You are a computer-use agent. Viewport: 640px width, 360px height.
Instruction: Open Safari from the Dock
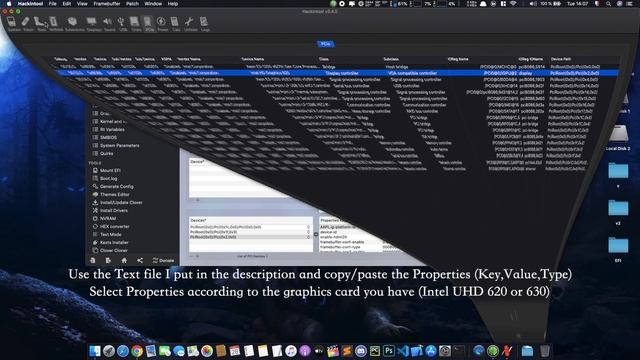click(123, 351)
